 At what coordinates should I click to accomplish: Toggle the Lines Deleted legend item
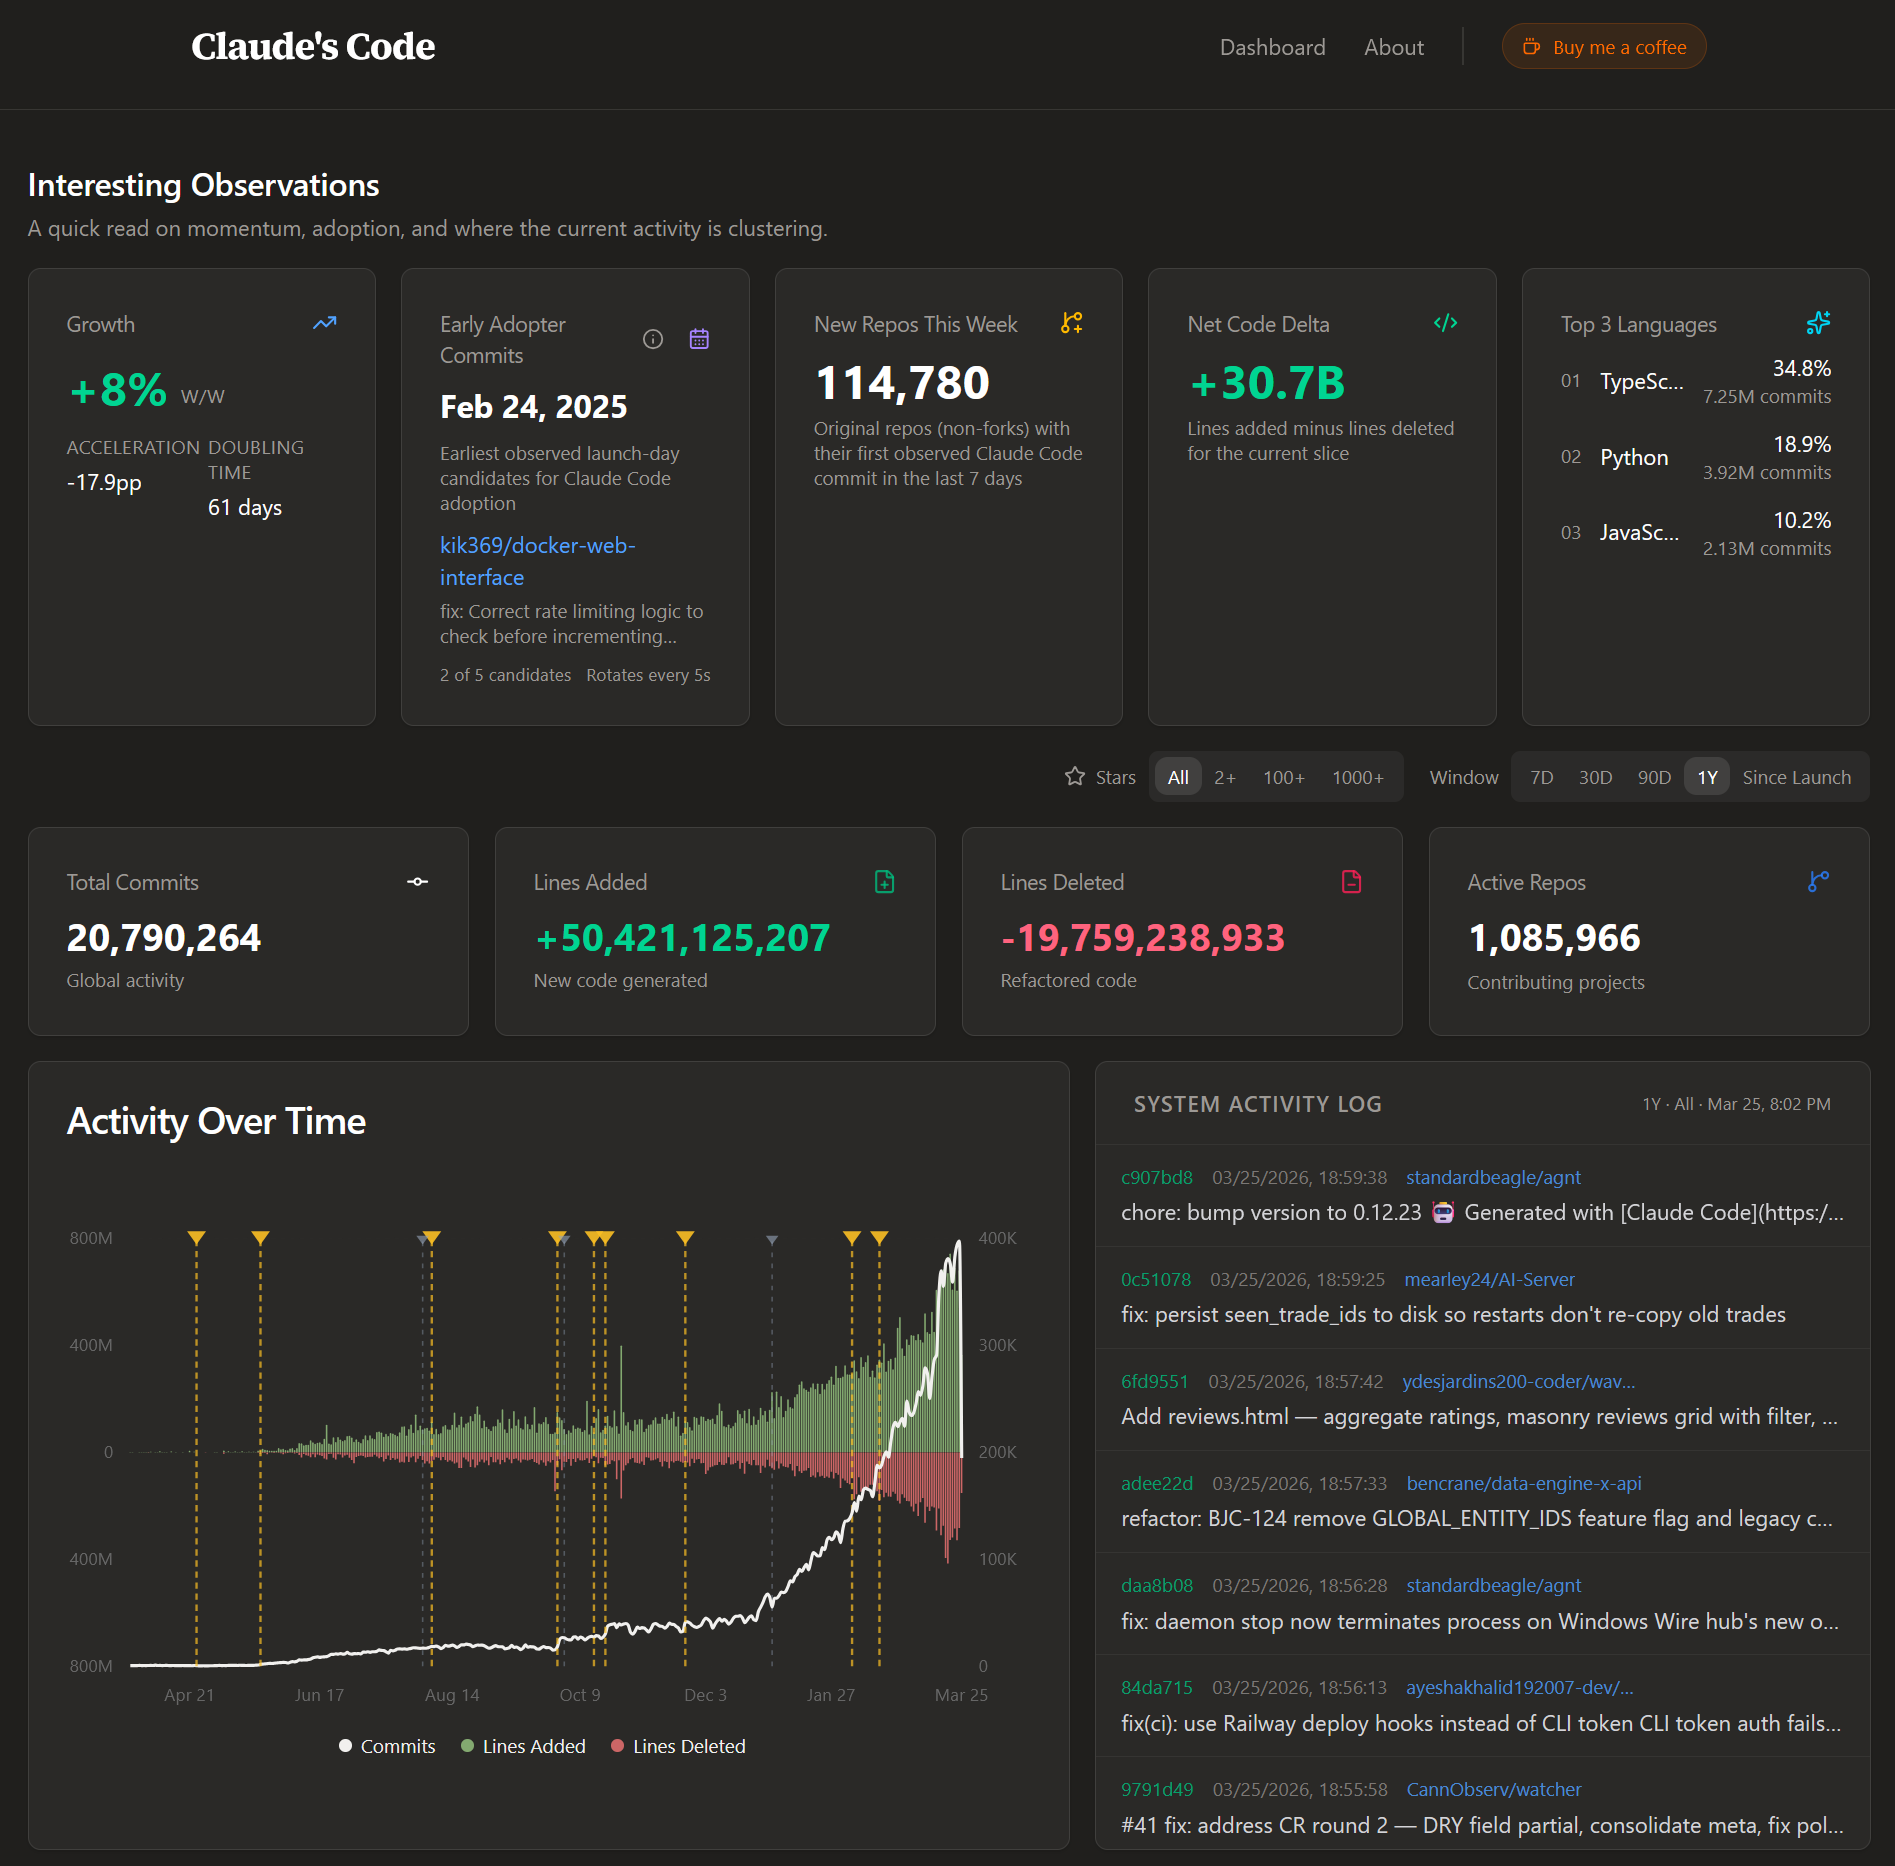click(x=678, y=1746)
